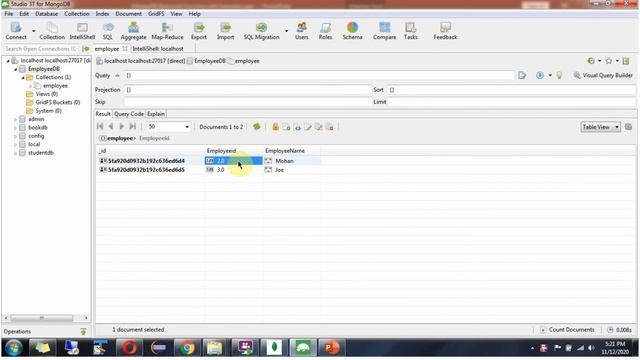Open the SQL Migration dropdown arrow

(286, 31)
